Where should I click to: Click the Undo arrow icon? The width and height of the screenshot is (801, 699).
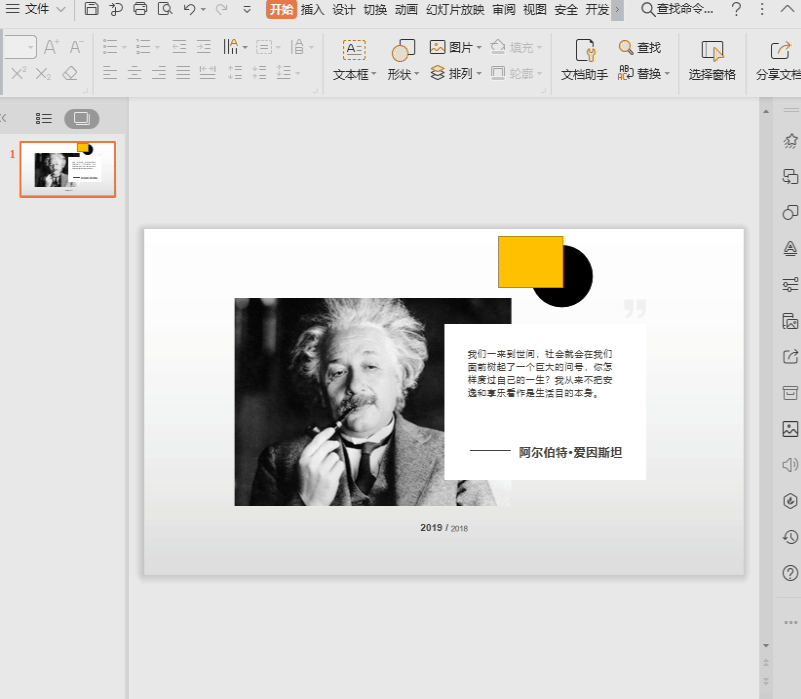pos(190,9)
